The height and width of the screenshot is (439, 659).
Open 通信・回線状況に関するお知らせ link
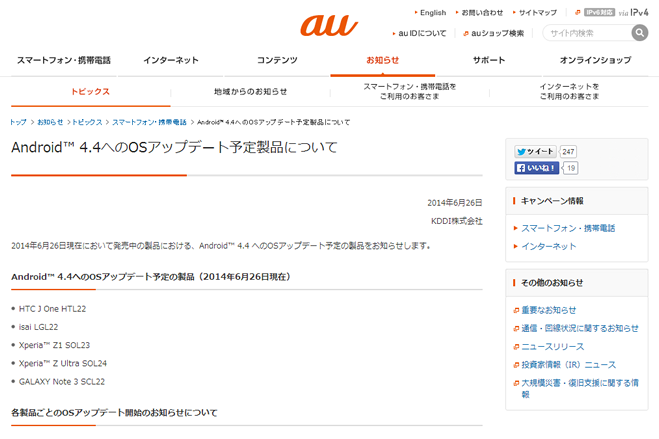click(x=580, y=328)
